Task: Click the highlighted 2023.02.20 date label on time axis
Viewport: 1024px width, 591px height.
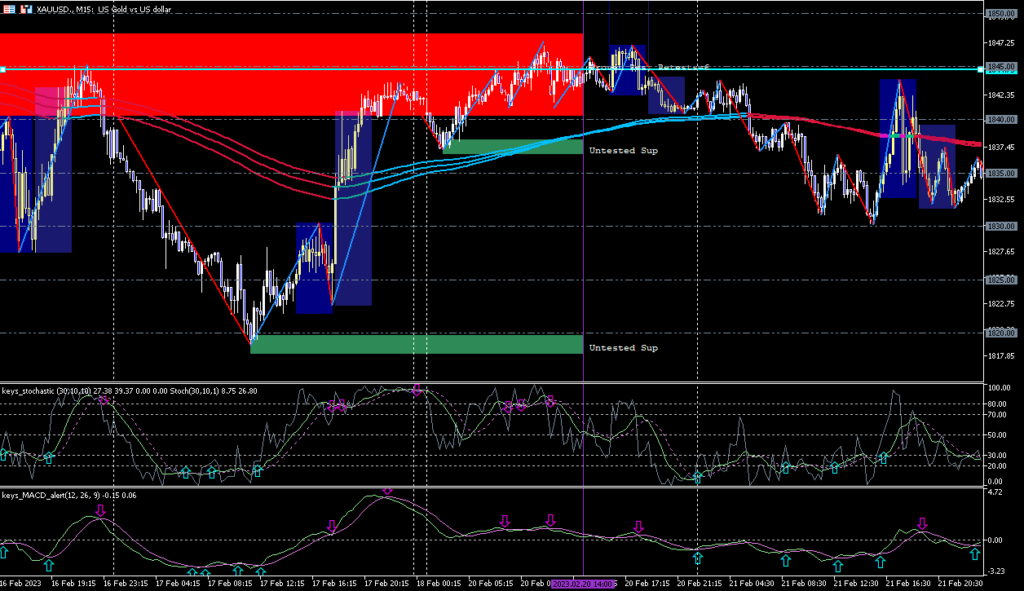Action: click(x=582, y=582)
